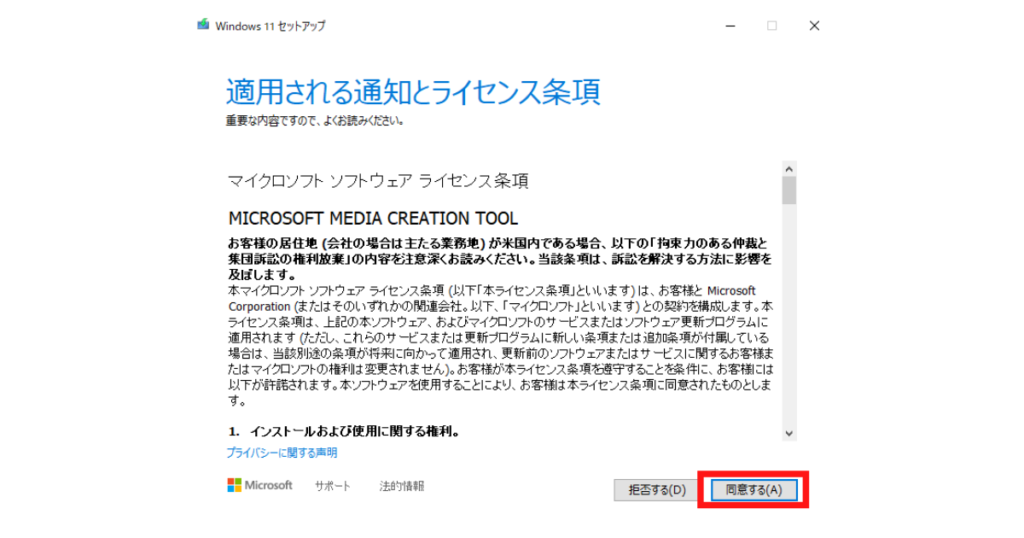The image size is (1024, 538).
Task: Click the 重要な内容ですので、よくお読みください subtitle
Action: point(315,121)
